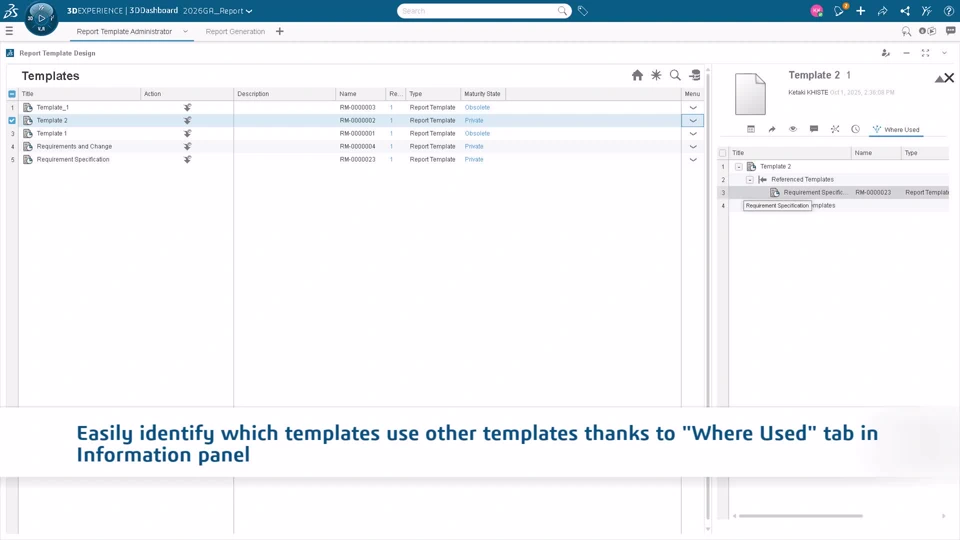Maximize the widget with the expand icon

tap(925, 53)
